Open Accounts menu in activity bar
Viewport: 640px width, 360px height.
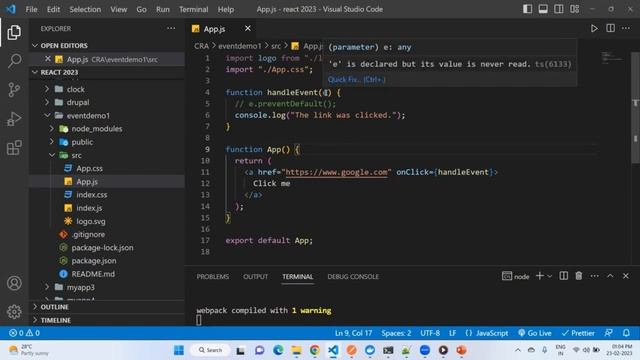click(14, 283)
